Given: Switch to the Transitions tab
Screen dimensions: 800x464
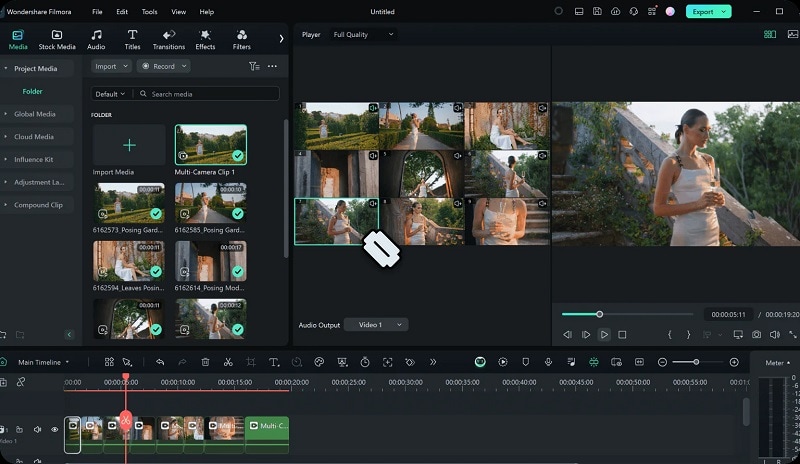Looking at the screenshot, I should coord(168,40).
